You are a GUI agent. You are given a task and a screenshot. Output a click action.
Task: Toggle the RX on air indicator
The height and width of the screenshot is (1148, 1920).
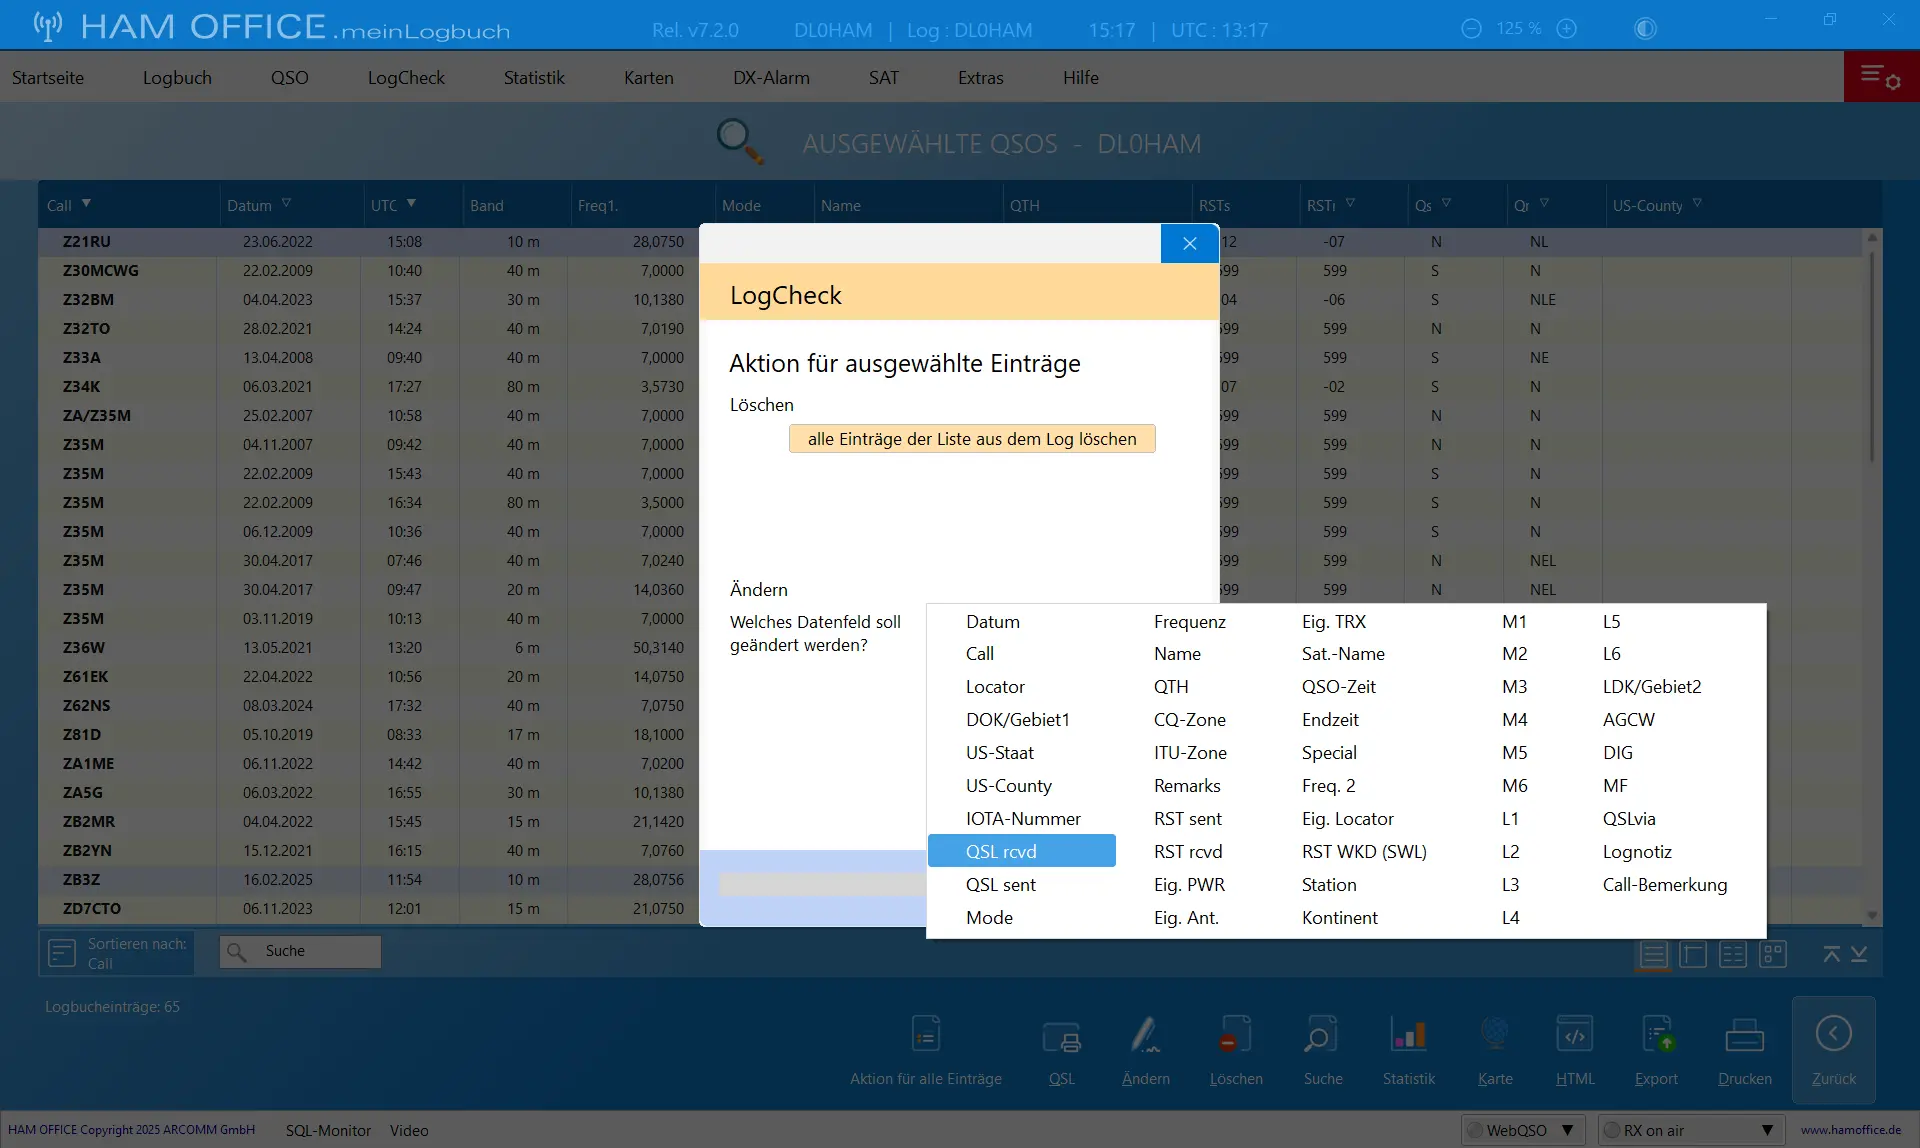click(x=1611, y=1130)
